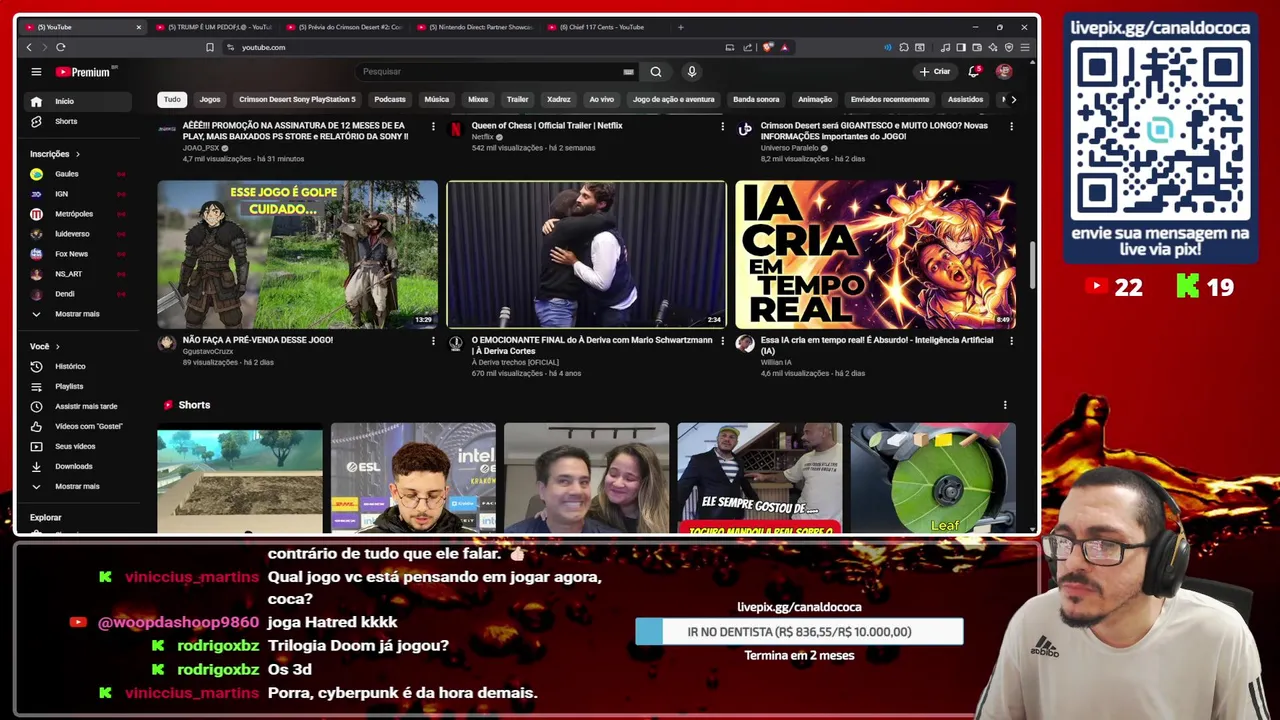
Task: Switch to the Nintendo Direct browser tab
Action: point(475,27)
